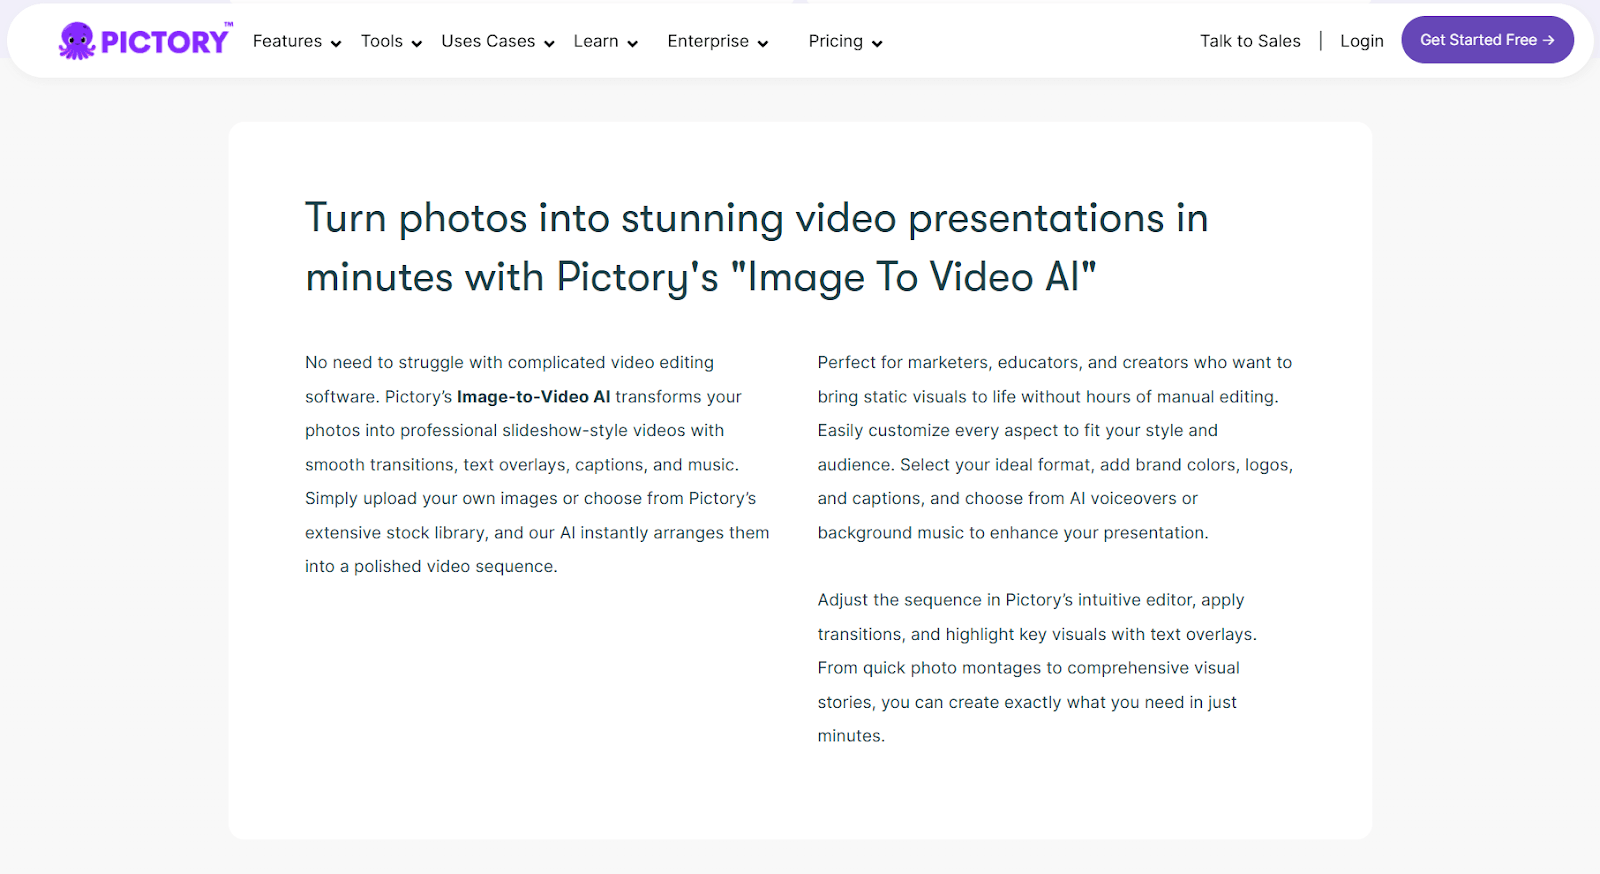This screenshot has height=874, width=1600.
Task: Click the Pictory octopus logo
Action: click(145, 41)
